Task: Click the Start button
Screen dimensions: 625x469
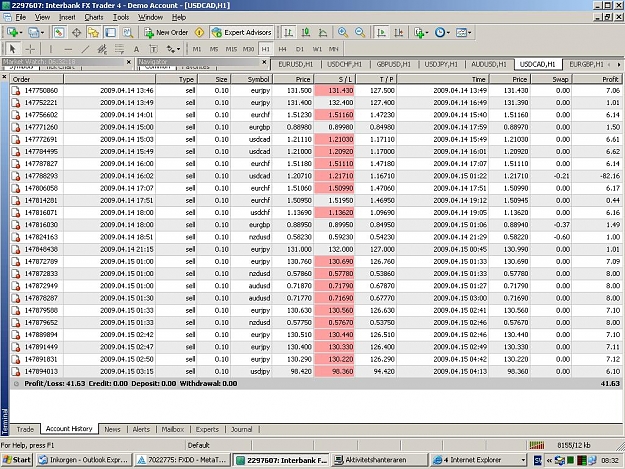Action: point(17,460)
